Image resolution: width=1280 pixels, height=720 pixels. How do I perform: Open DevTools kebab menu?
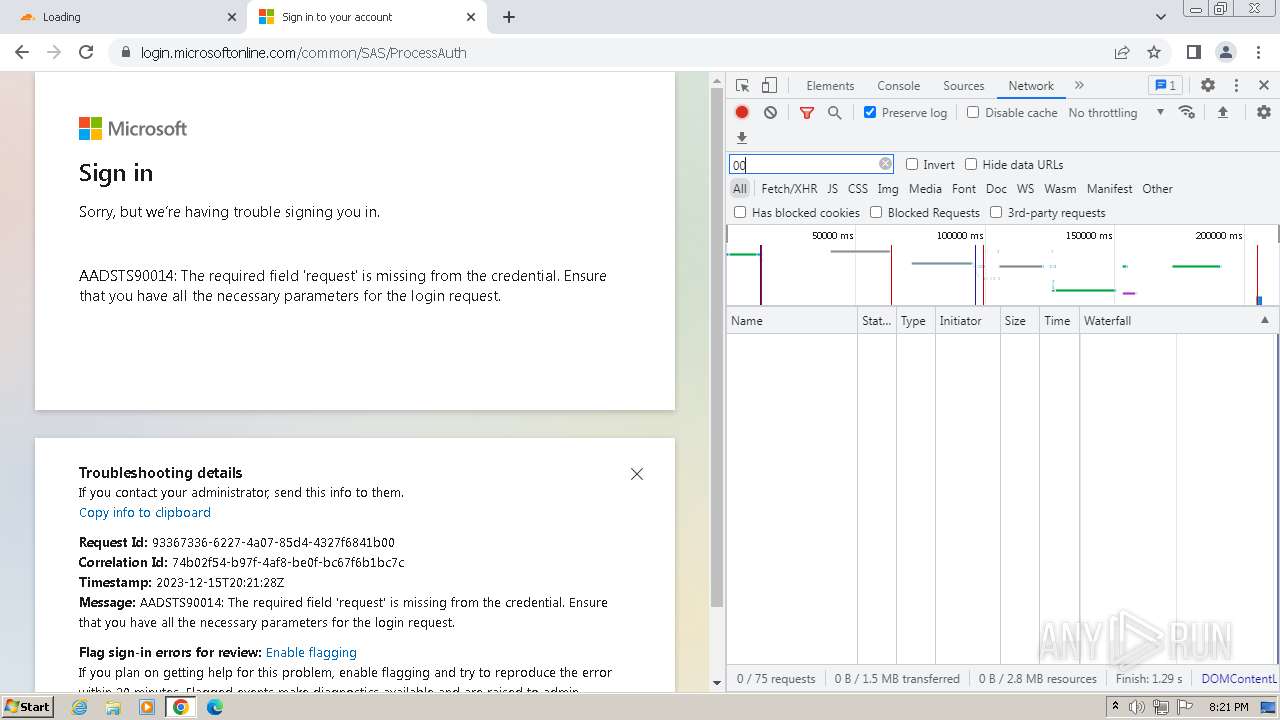click(1236, 86)
